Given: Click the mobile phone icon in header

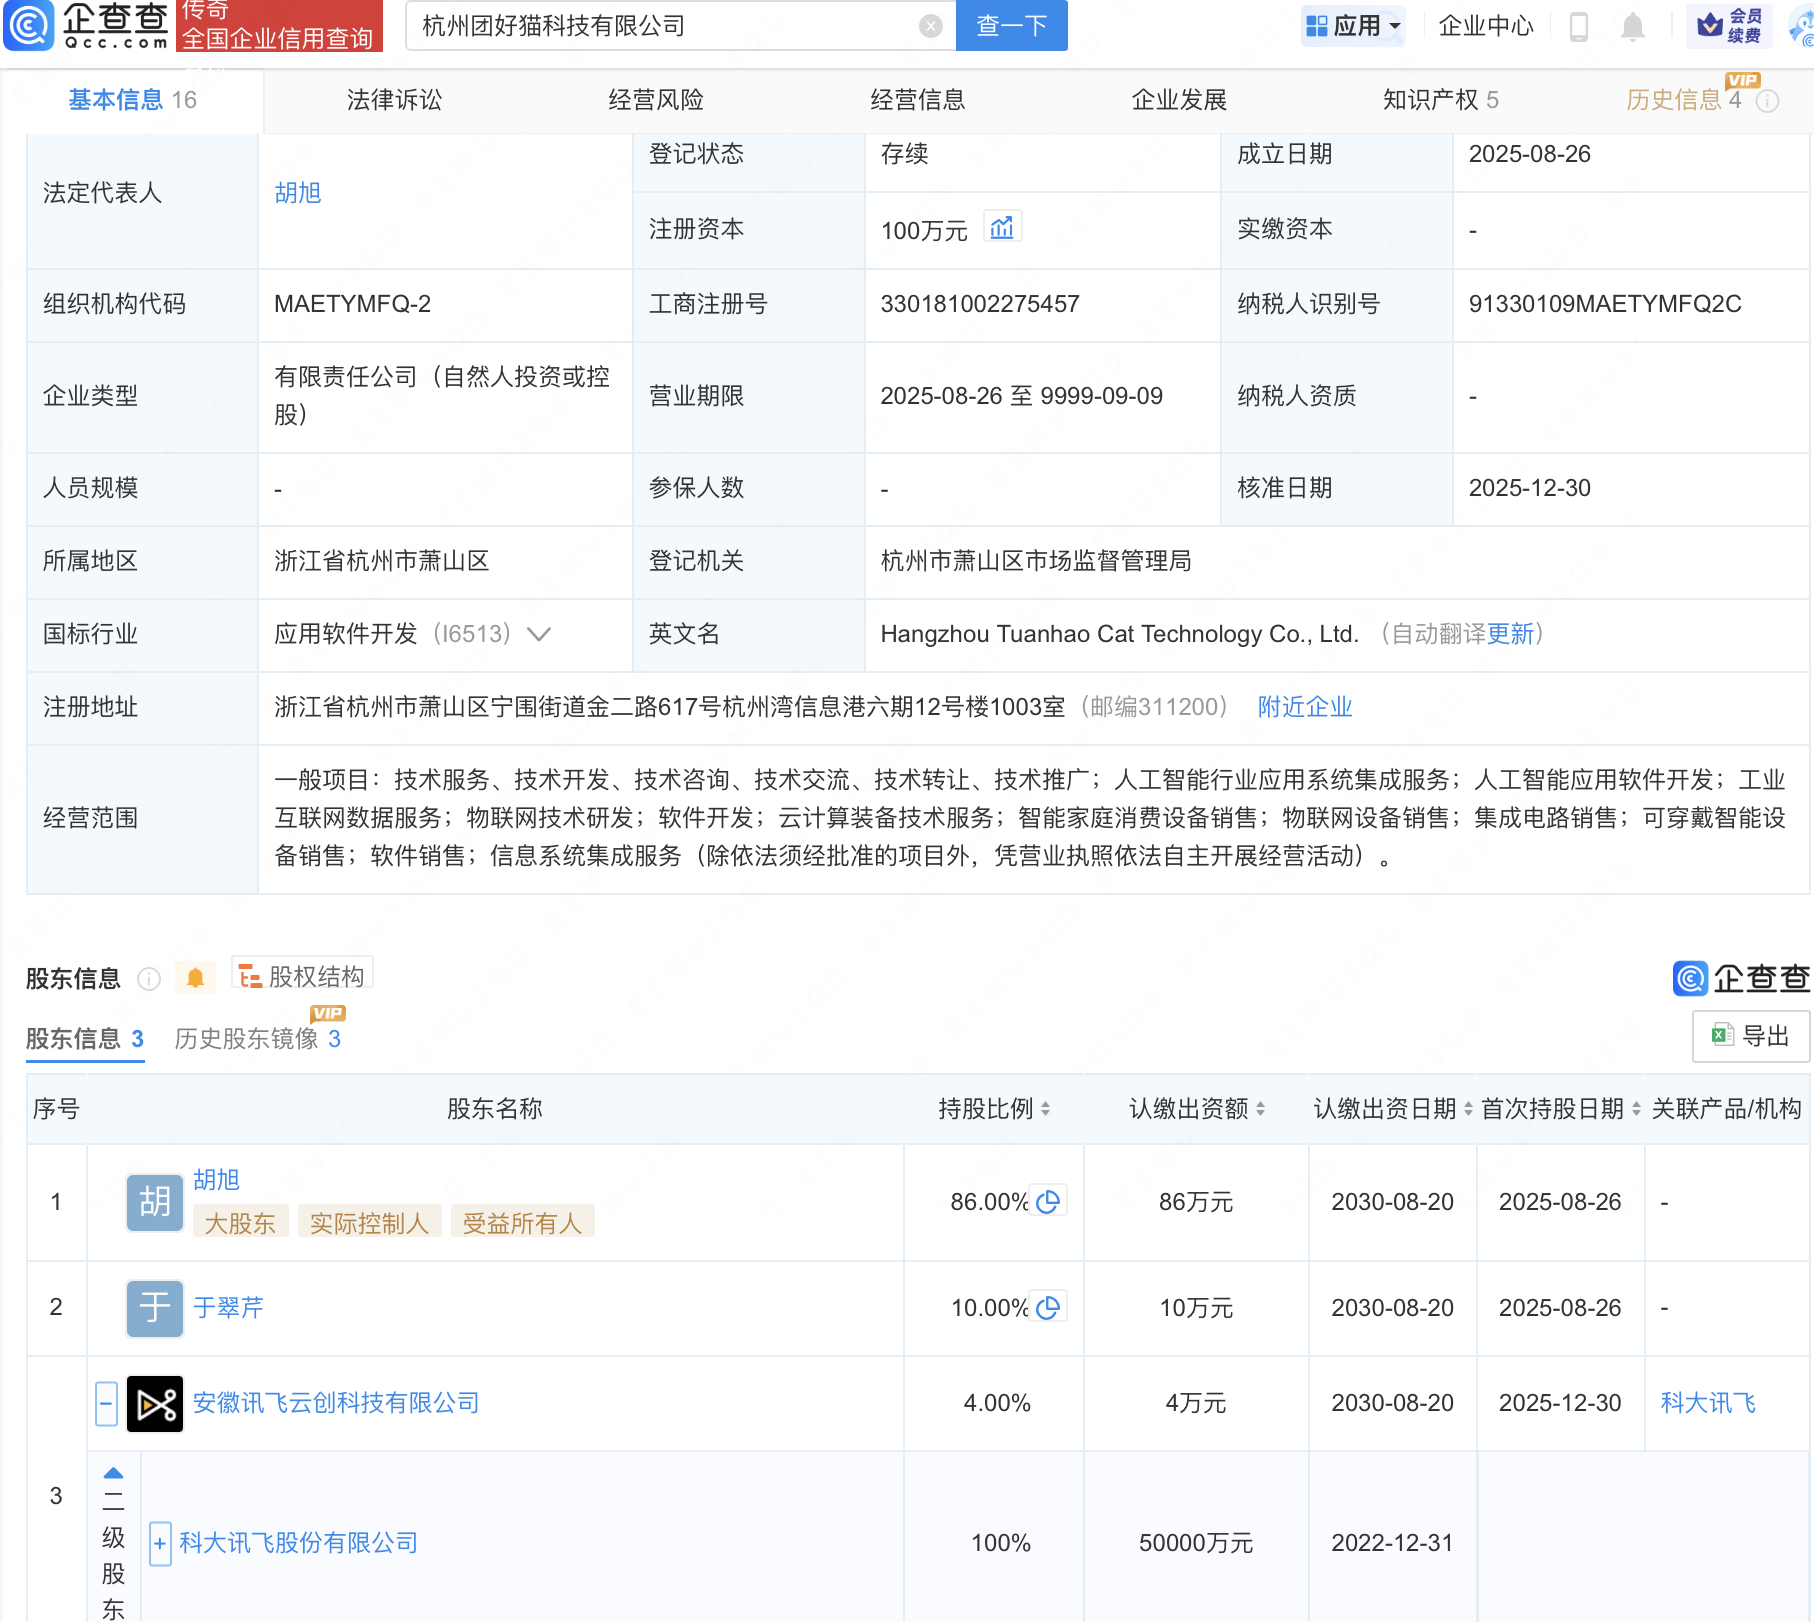Looking at the screenshot, I should click(1579, 27).
